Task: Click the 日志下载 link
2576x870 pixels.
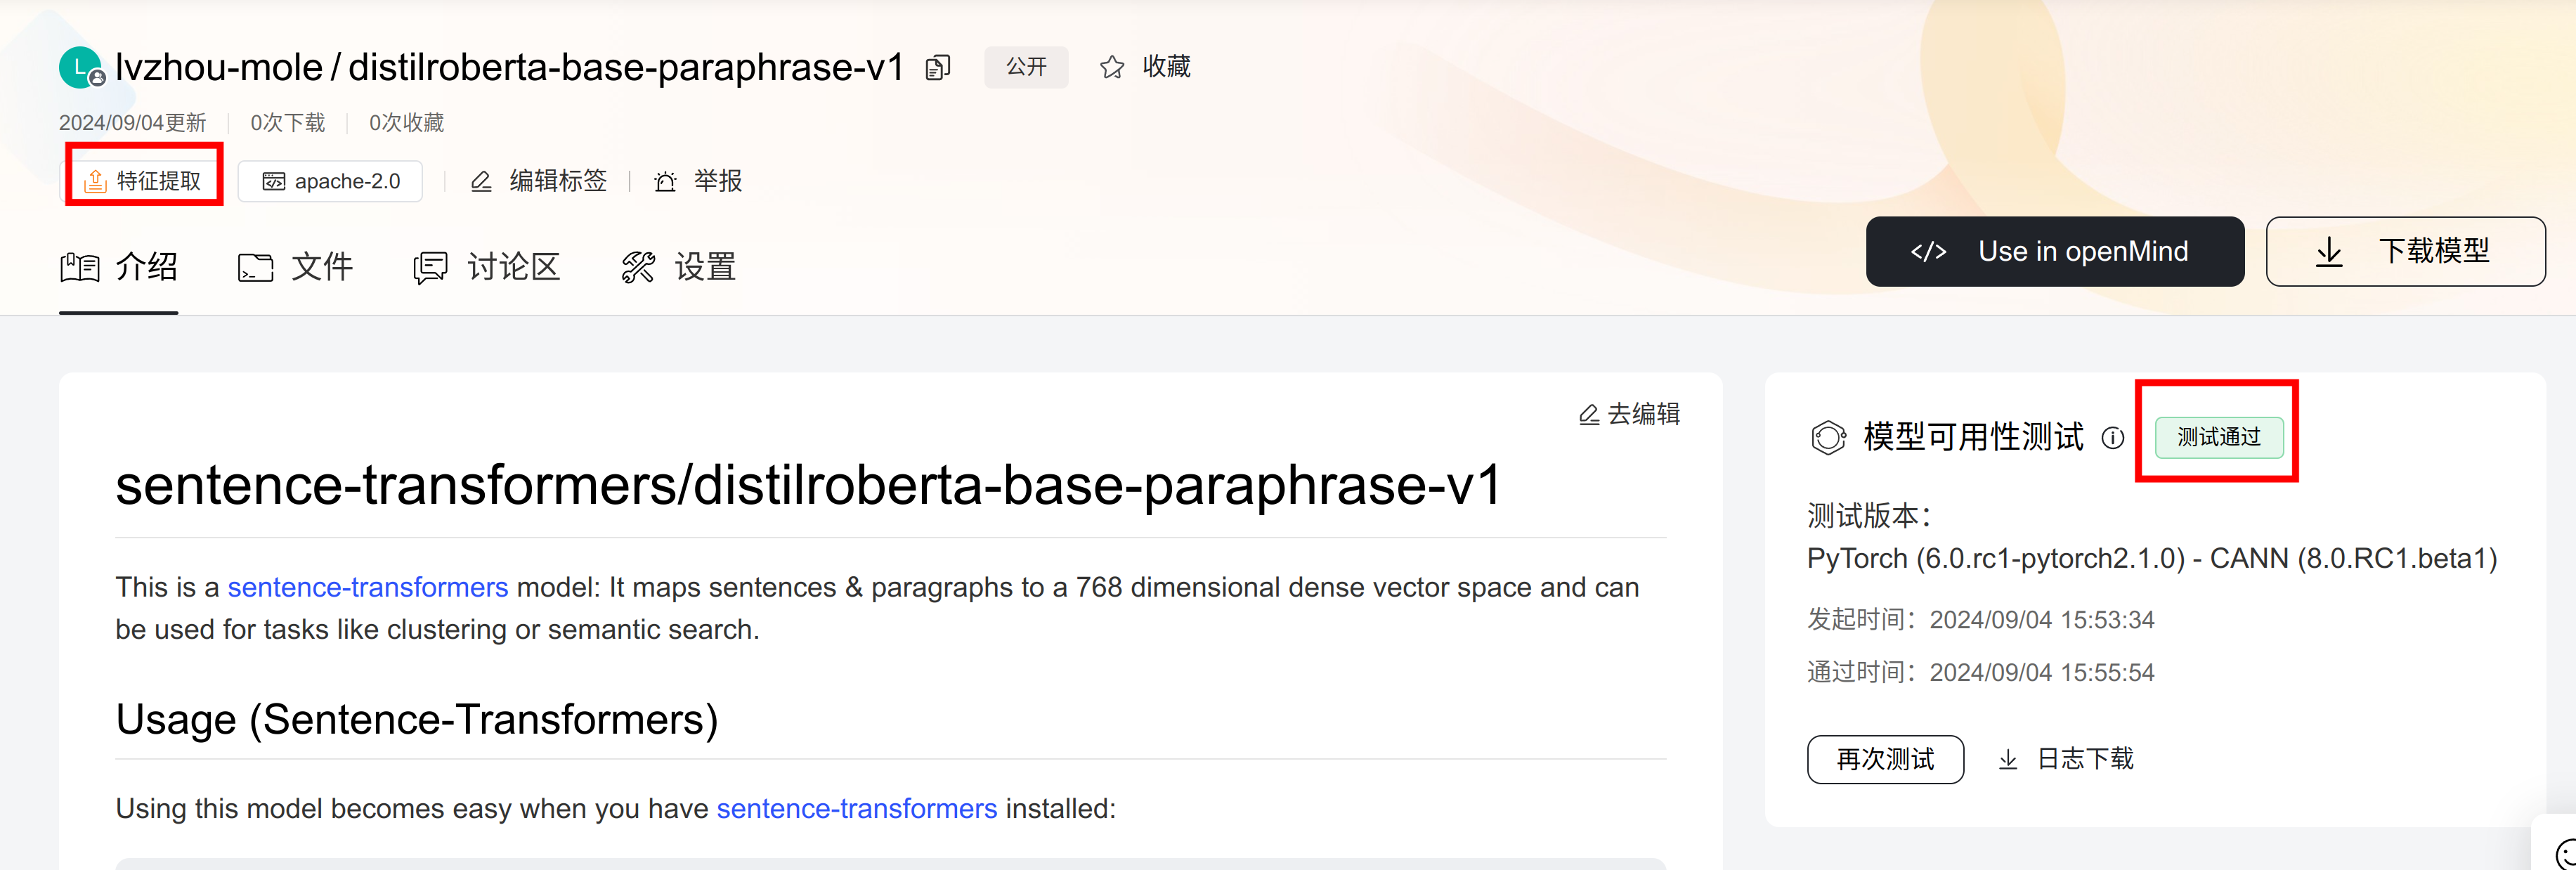Action: 2066,760
